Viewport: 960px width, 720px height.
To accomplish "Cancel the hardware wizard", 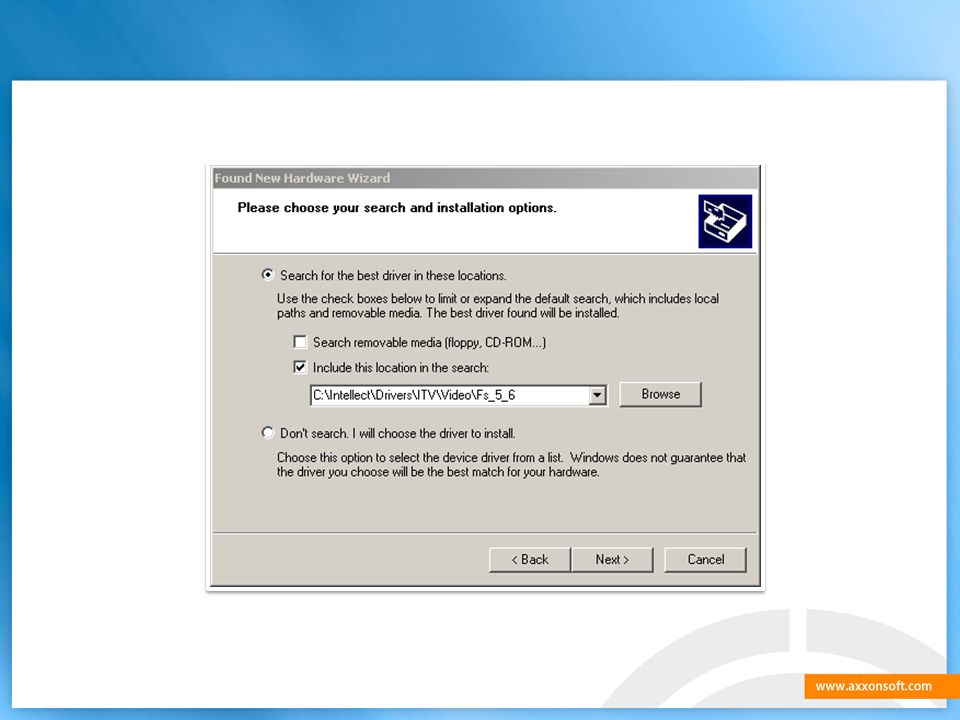I will click(x=705, y=560).
